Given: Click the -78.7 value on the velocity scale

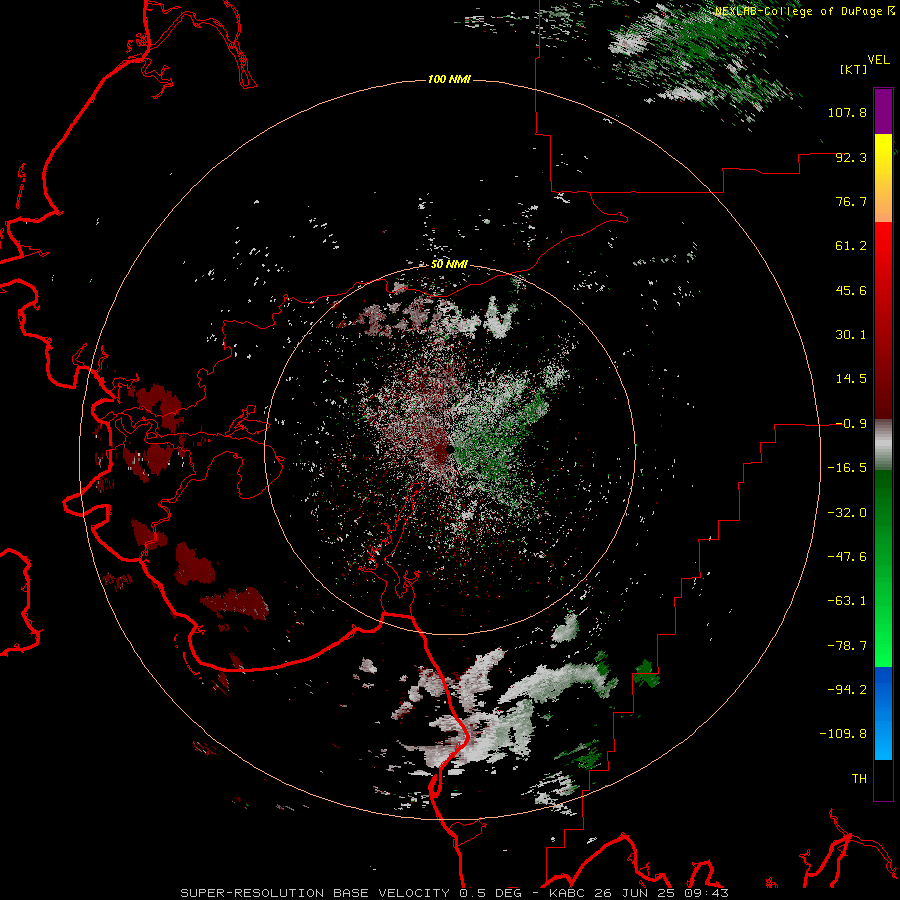Looking at the screenshot, I should pyautogui.click(x=847, y=646).
